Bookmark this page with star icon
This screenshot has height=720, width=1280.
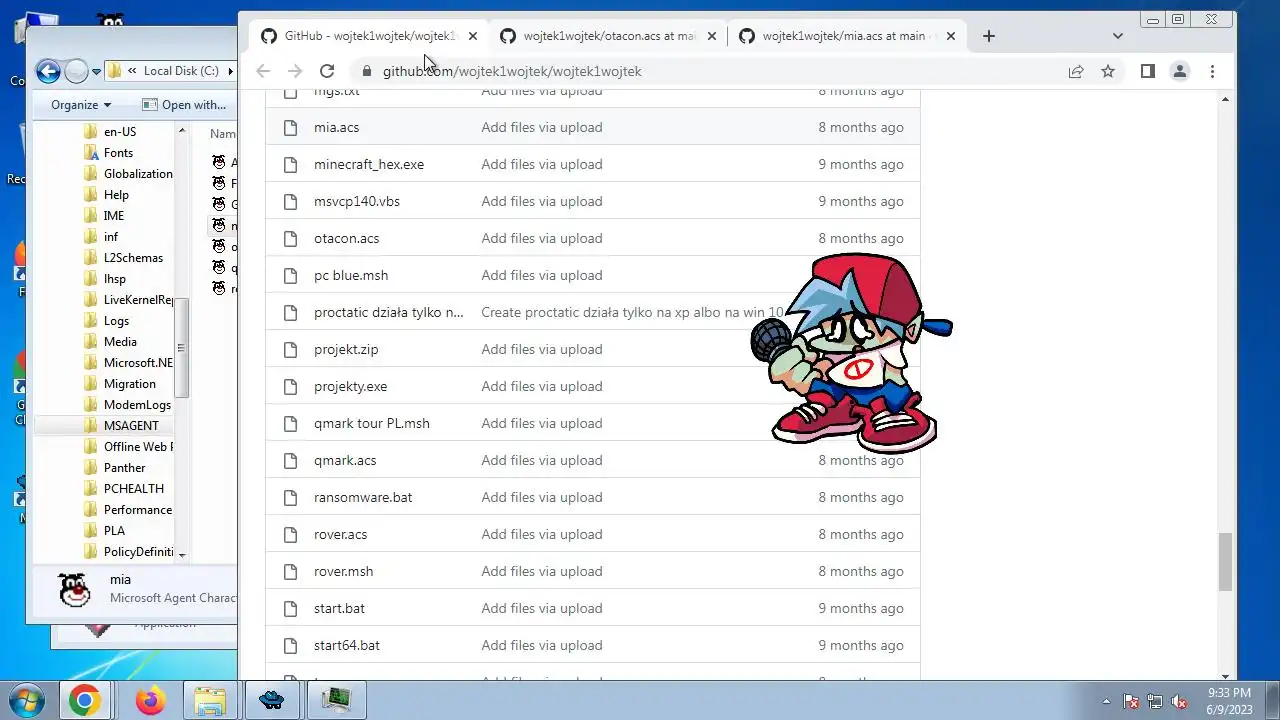pyautogui.click(x=1108, y=71)
